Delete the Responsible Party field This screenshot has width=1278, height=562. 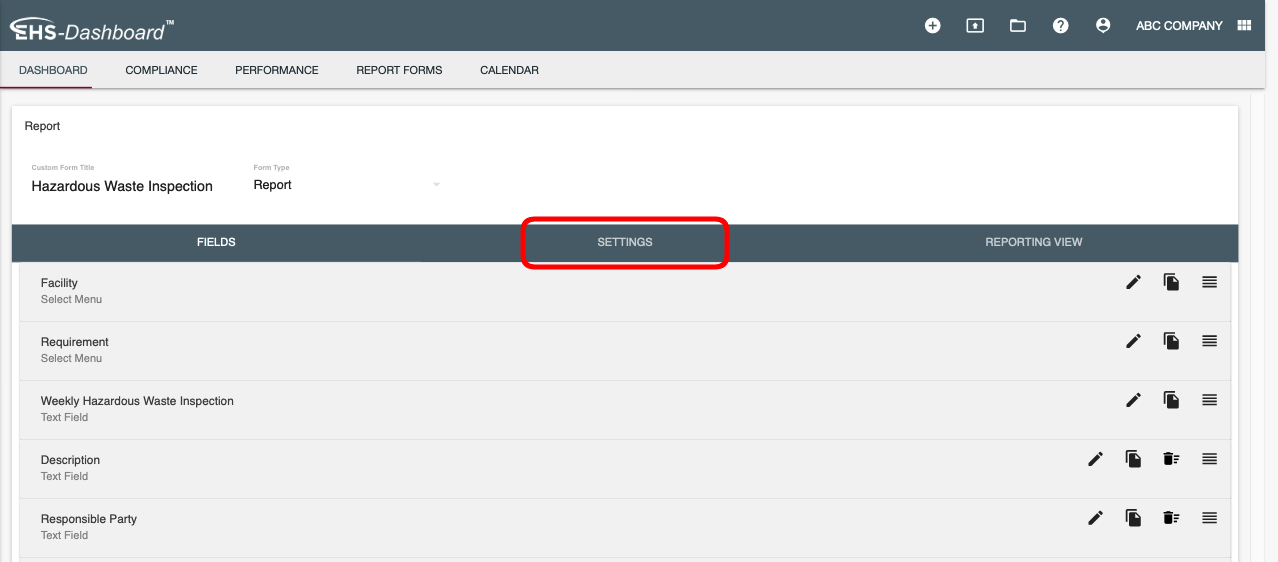[x=1171, y=518]
